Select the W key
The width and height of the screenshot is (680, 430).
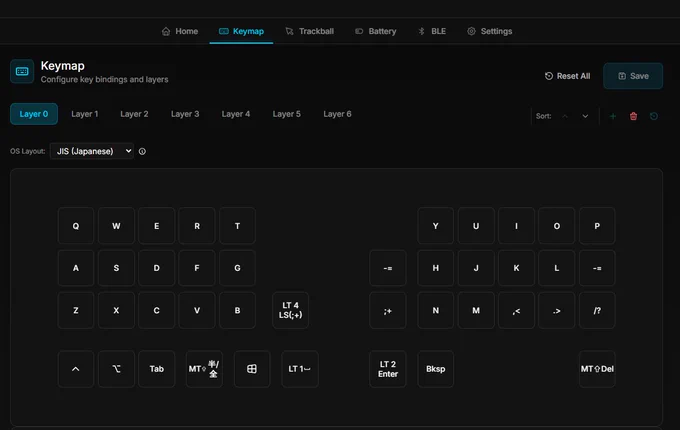[116, 226]
